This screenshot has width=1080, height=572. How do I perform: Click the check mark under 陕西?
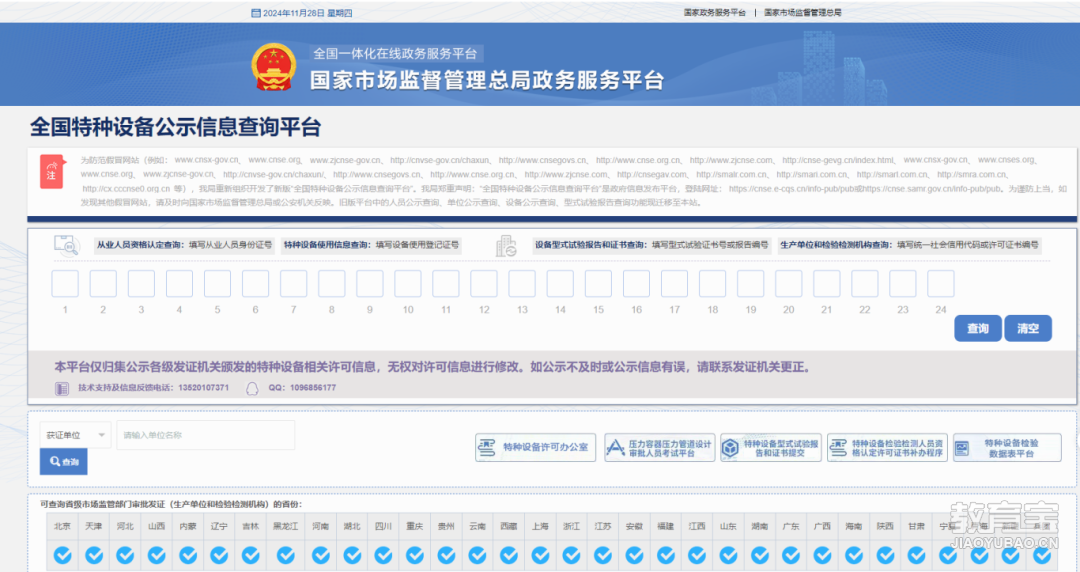click(x=885, y=555)
